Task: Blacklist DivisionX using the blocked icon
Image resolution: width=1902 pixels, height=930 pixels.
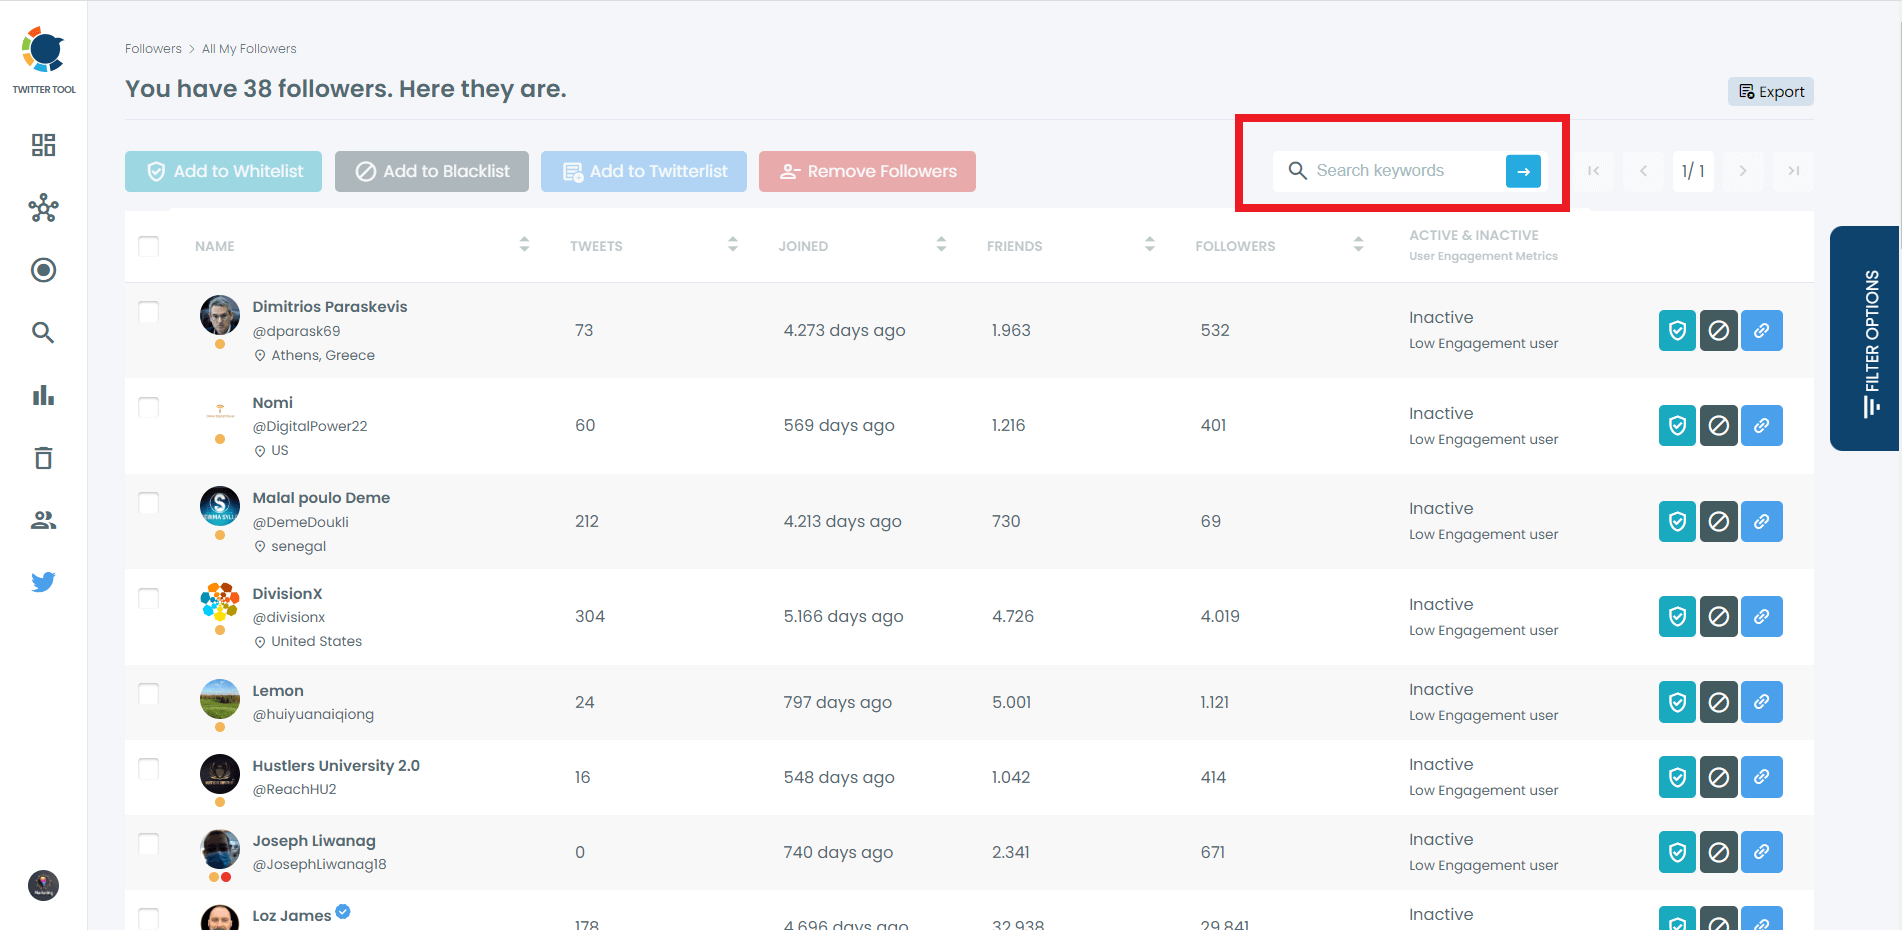Action: coord(1719,616)
